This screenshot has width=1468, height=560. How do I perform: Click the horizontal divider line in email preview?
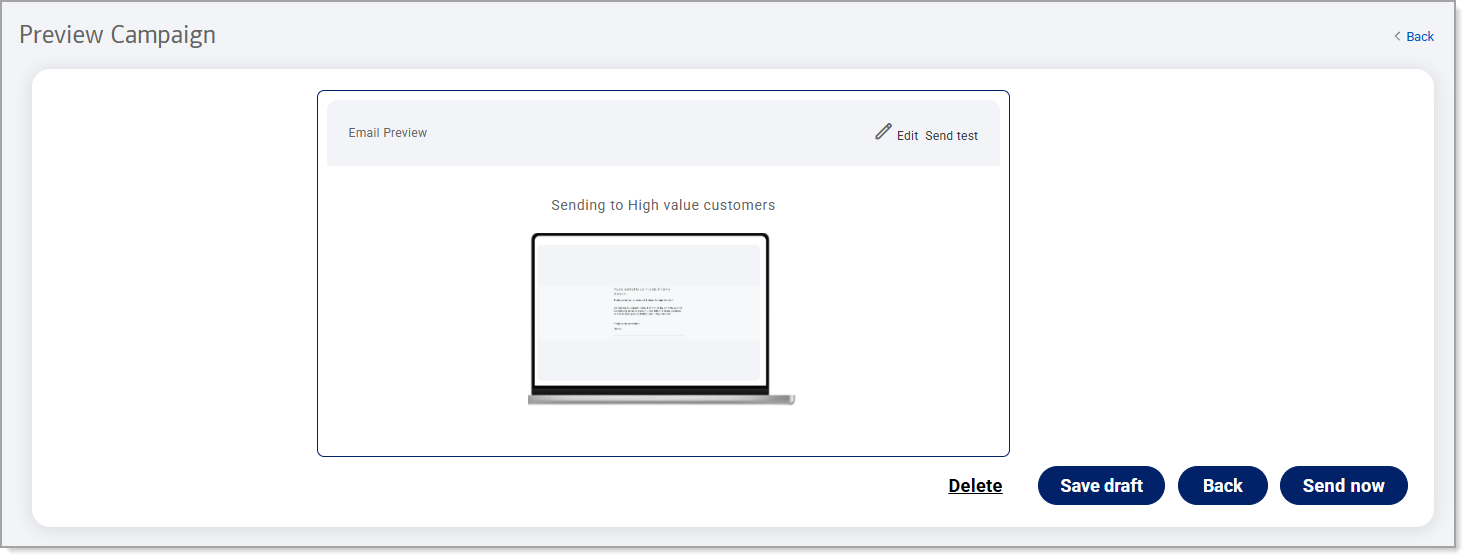pos(648,335)
